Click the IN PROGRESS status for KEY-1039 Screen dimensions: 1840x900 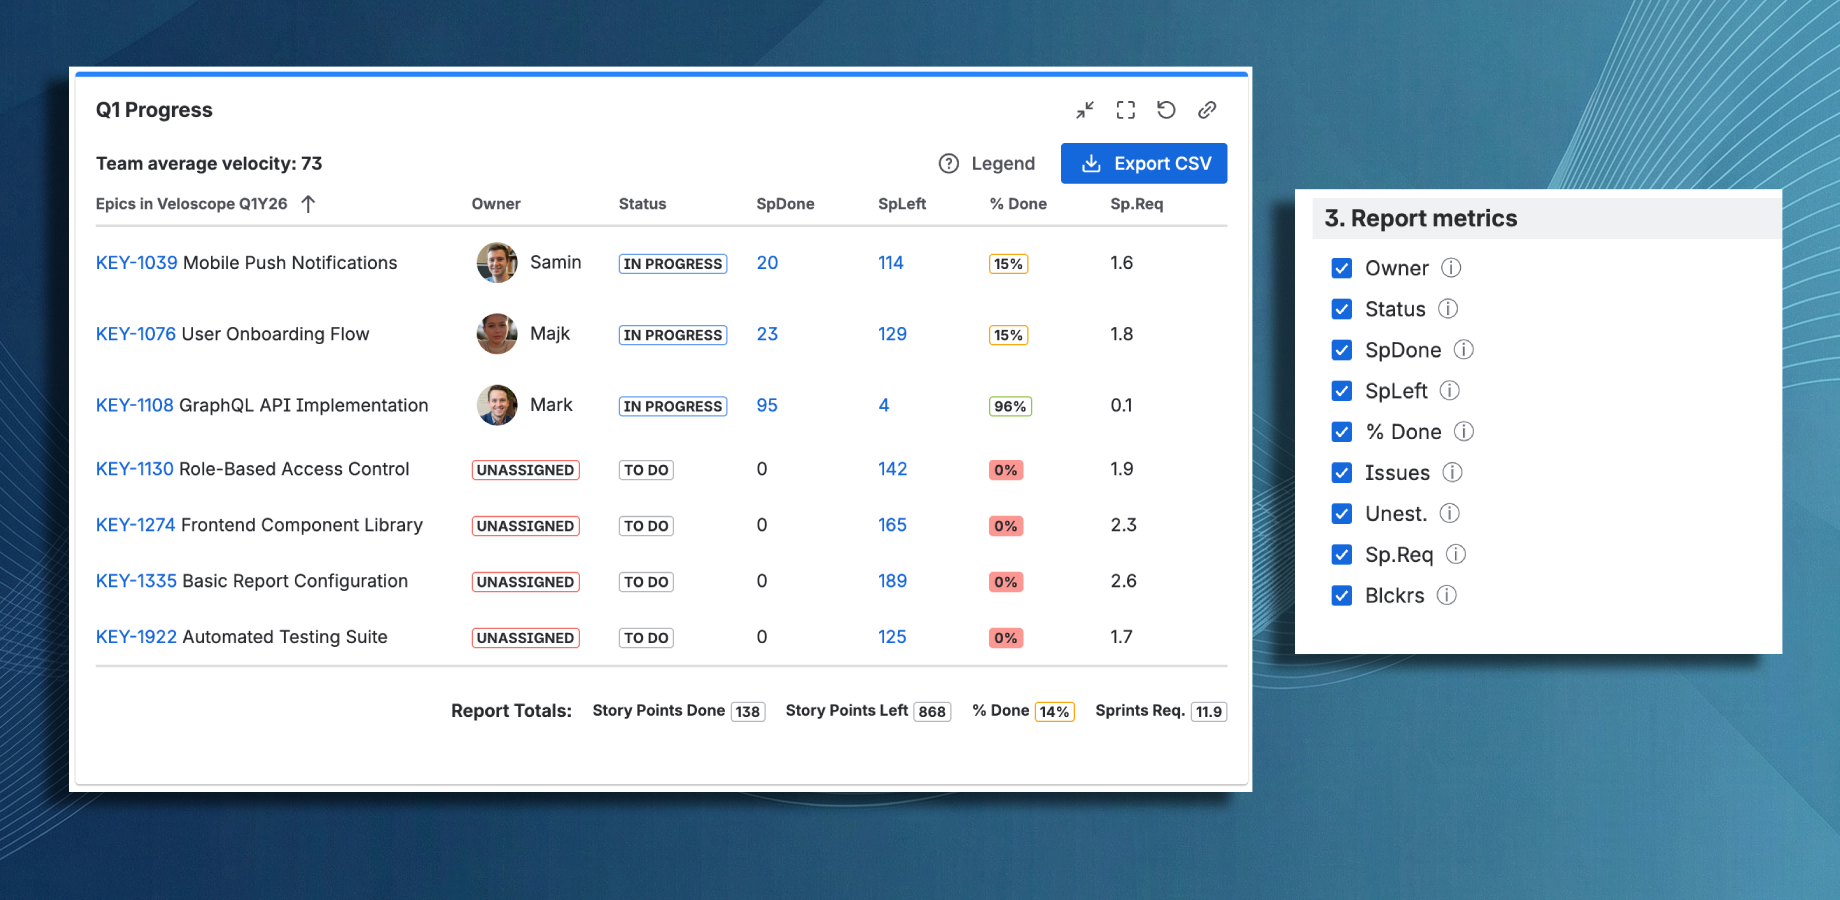coord(673,264)
